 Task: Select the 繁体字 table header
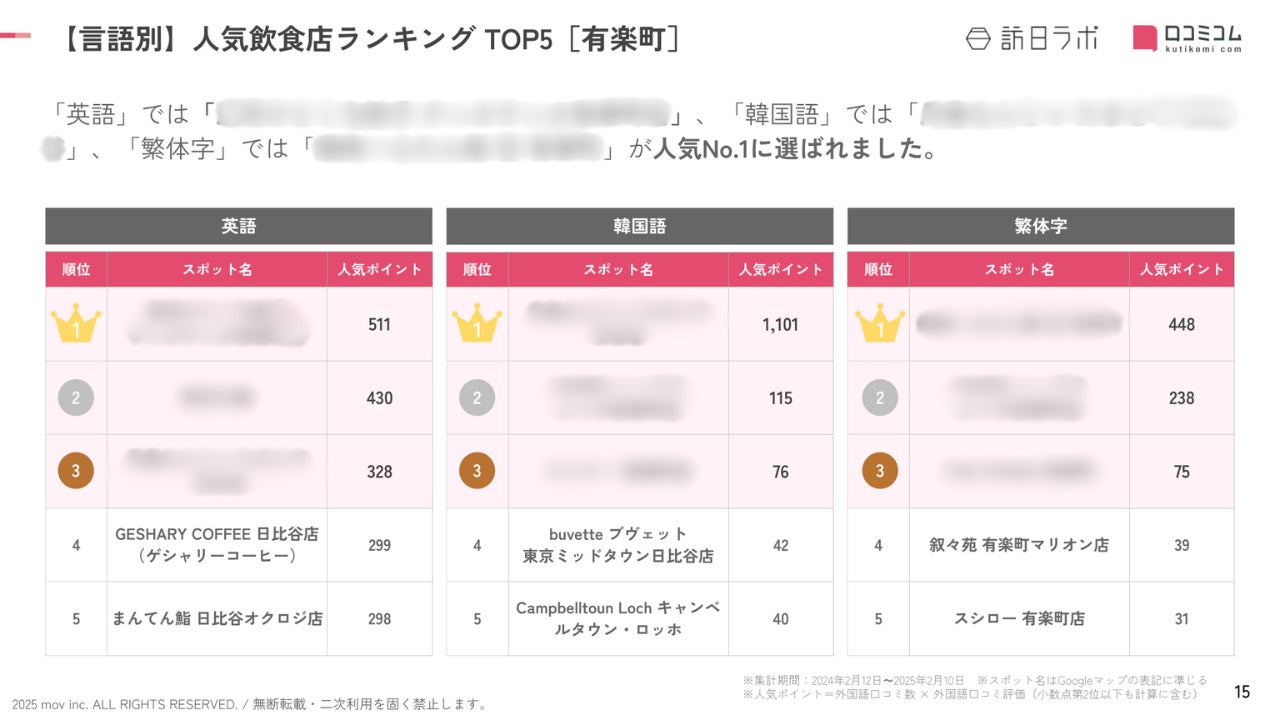1041,226
